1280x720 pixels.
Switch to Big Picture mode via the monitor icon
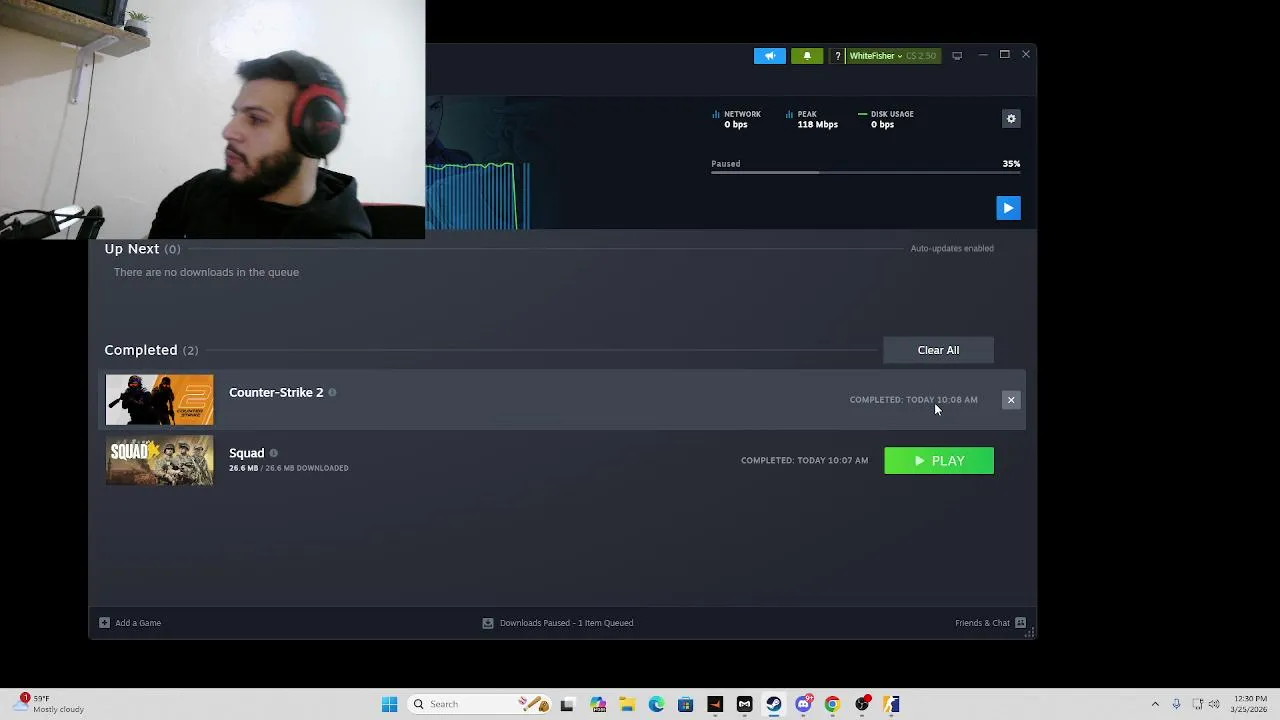957,56
